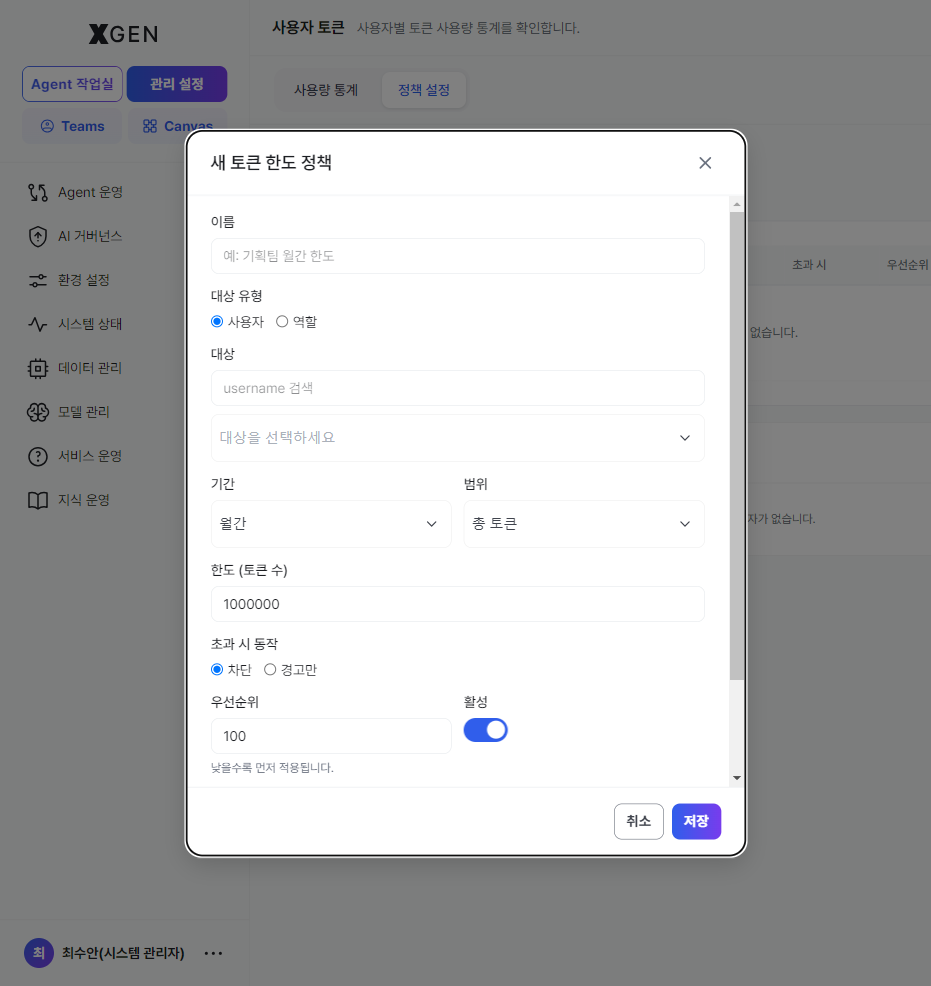This screenshot has height=986, width=931.
Task: Open the three-dot user menu
Action: click(x=214, y=953)
